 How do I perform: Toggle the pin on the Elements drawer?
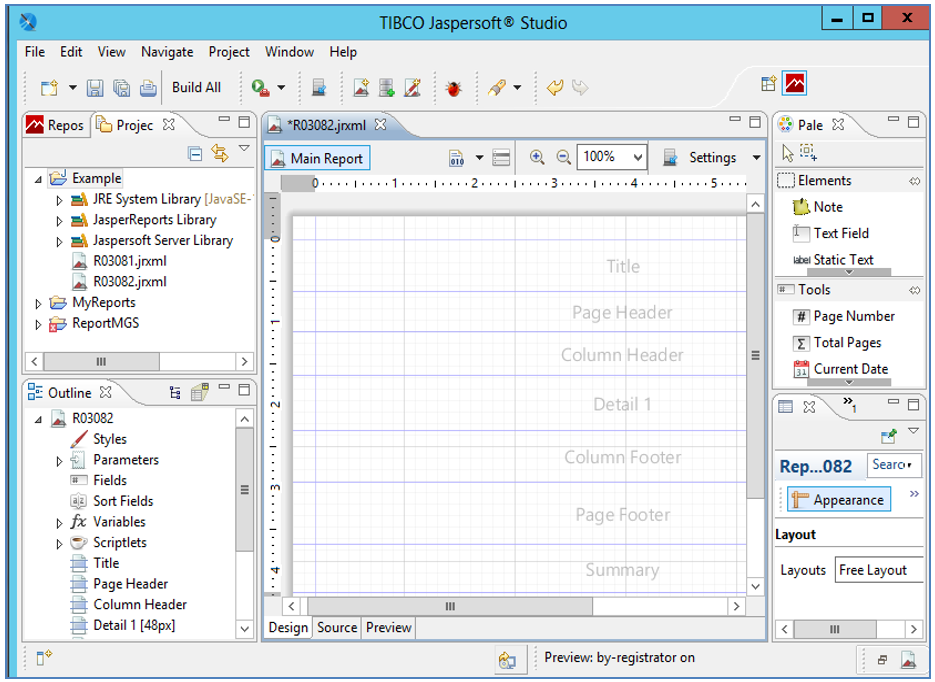click(914, 181)
